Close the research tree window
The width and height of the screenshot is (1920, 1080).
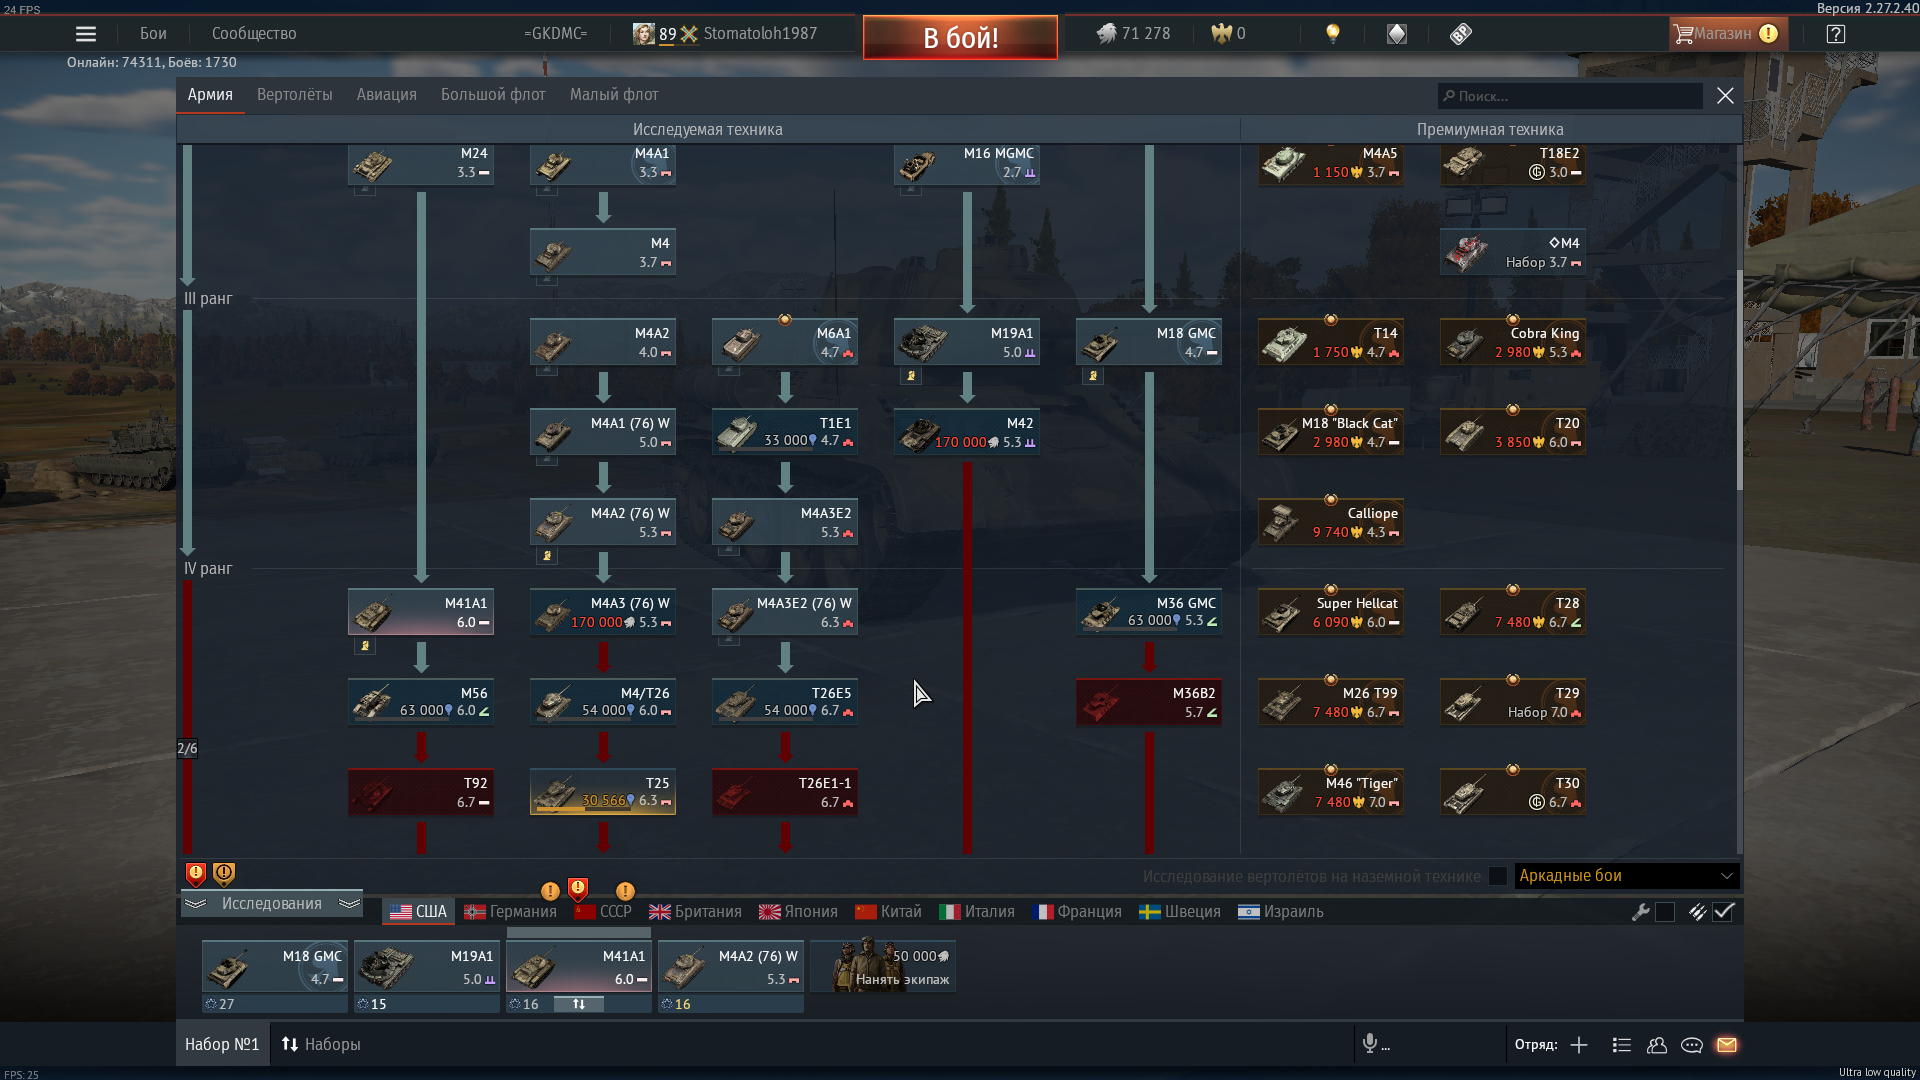pyautogui.click(x=1725, y=96)
